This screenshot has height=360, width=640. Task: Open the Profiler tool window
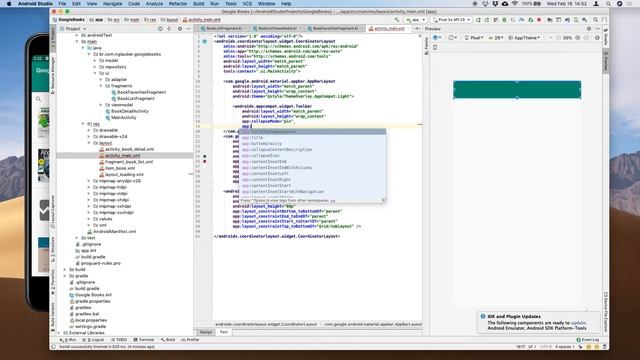(190, 340)
